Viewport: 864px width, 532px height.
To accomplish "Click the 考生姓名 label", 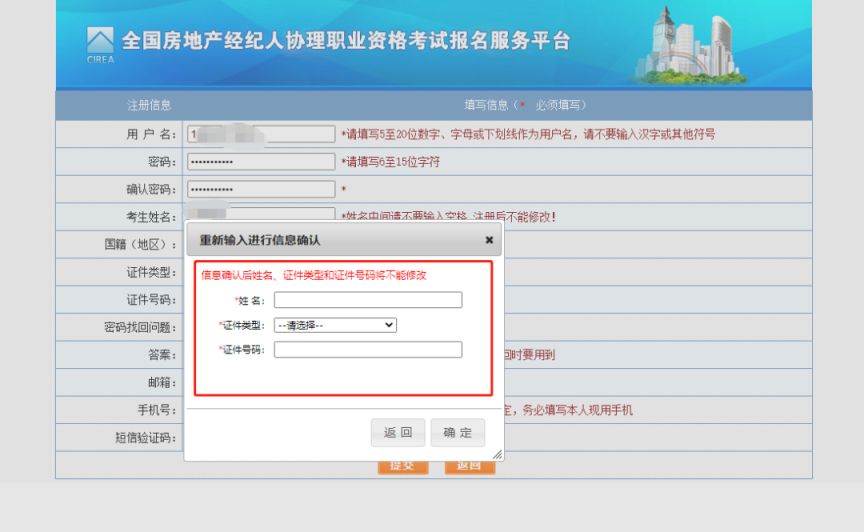I will pos(151,217).
